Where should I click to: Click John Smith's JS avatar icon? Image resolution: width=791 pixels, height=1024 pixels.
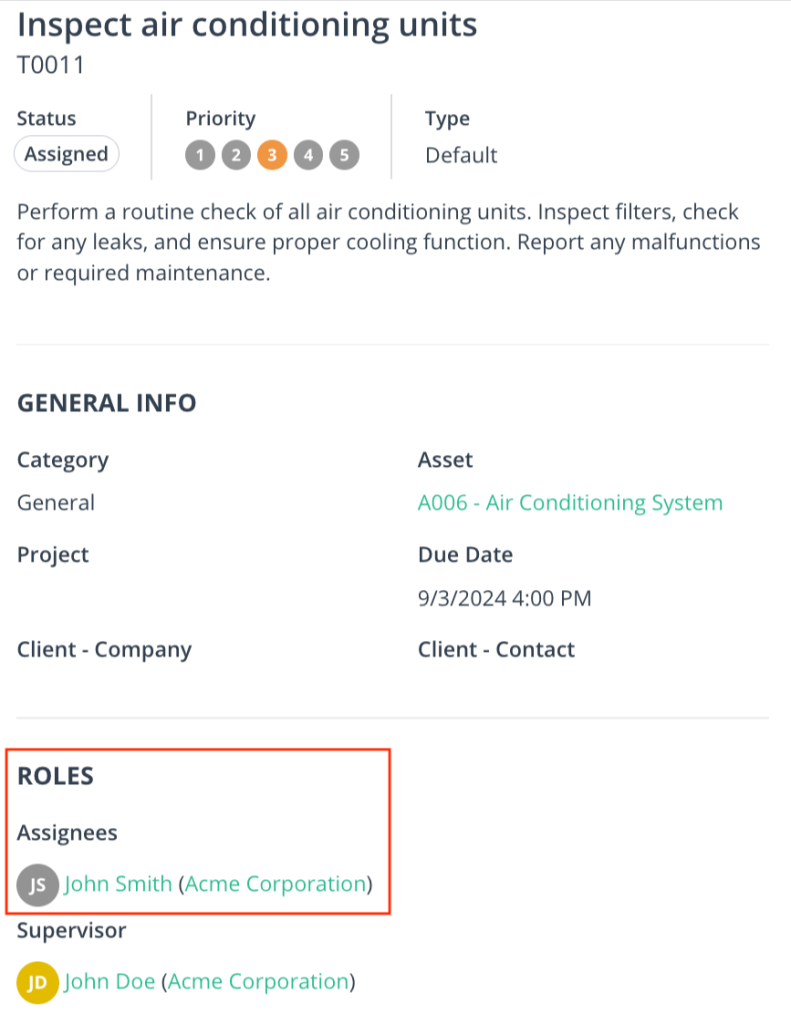[x=37, y=884]
